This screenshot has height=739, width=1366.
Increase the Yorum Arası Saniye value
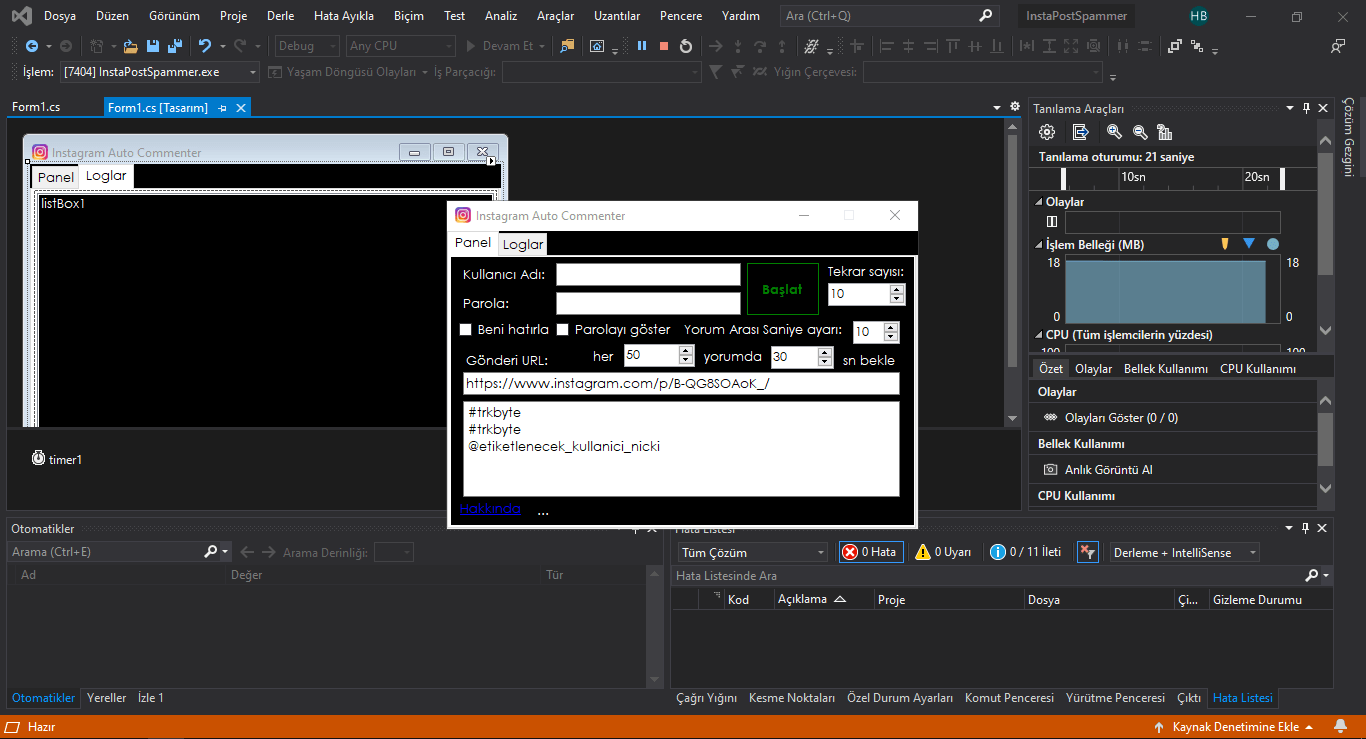tap(891, 328)
